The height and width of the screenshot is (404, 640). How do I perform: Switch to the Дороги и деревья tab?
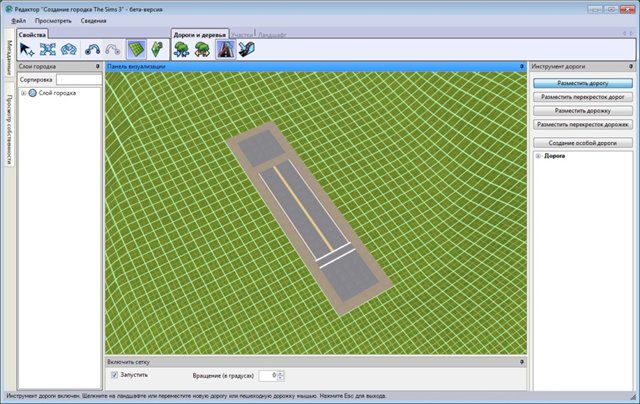pos(199,34)
